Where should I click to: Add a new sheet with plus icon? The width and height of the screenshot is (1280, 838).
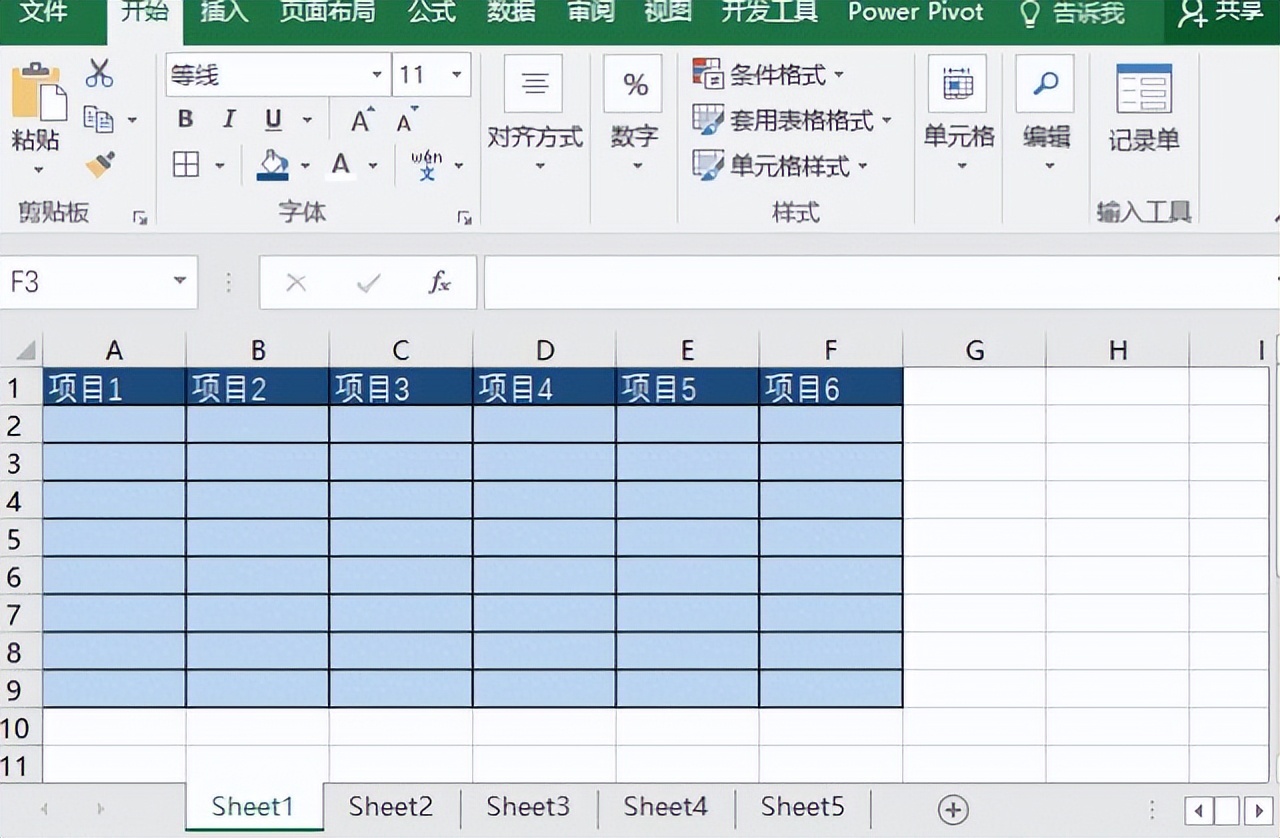pyautogui.click(x=953, y=809)
